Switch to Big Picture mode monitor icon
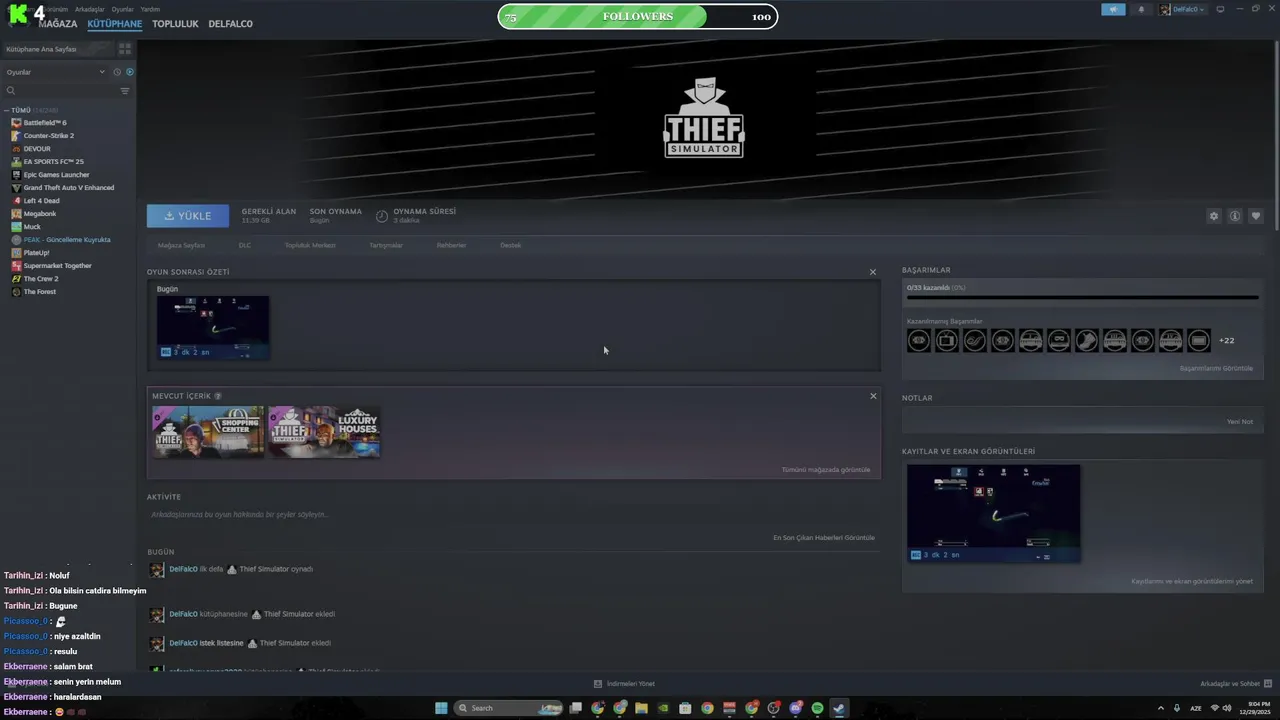 coord(1220,9)
